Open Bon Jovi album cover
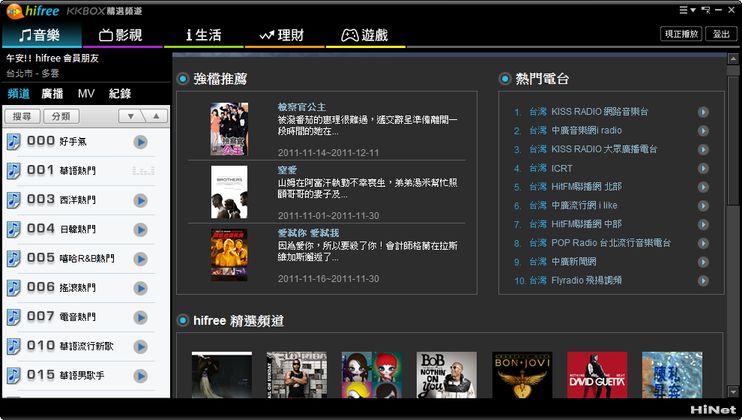 [x=522, y=375]
